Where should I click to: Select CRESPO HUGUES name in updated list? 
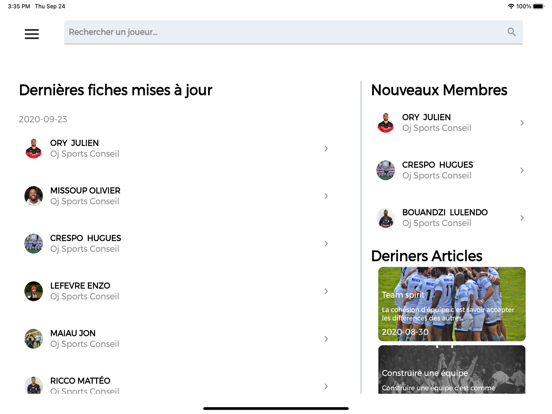86,238
